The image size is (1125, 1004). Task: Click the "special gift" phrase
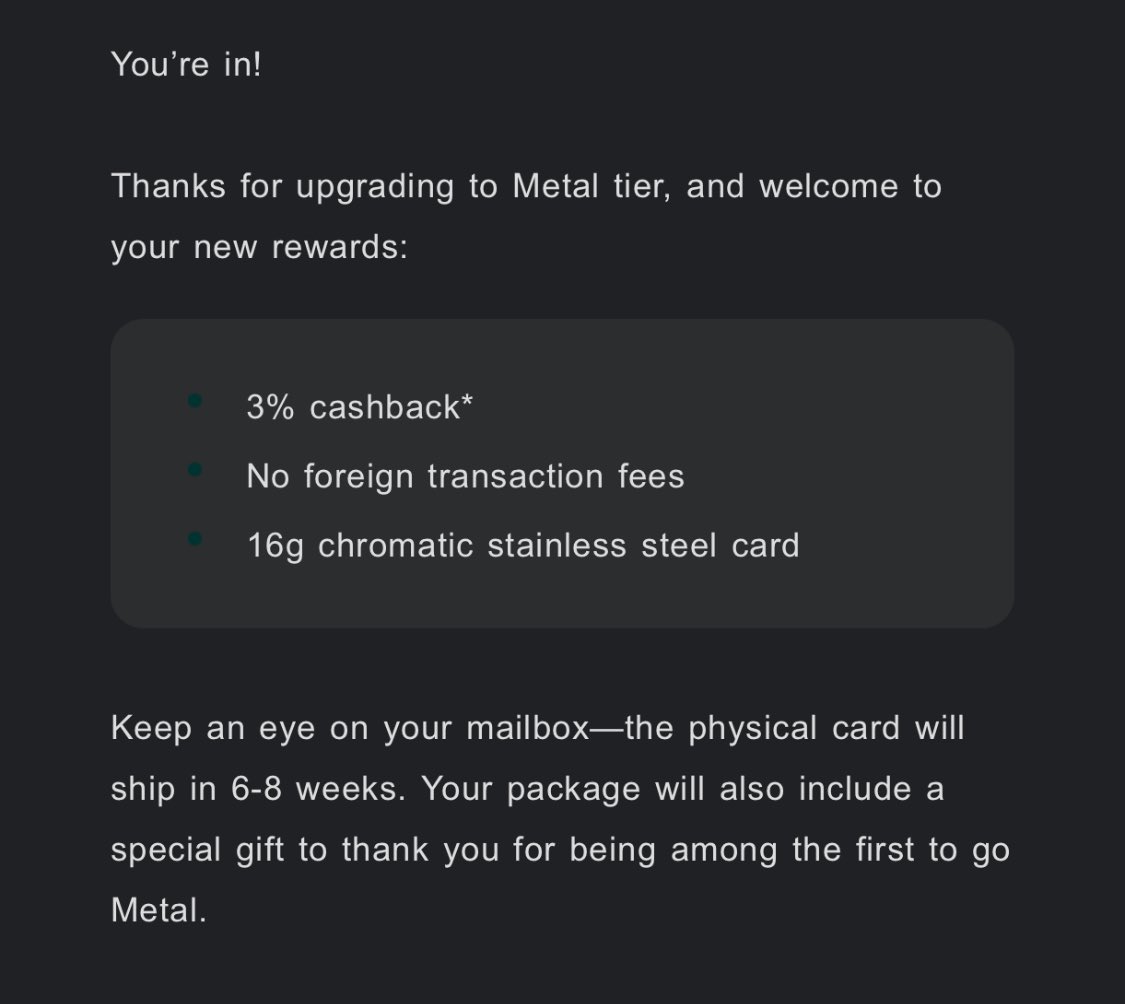pos(197,850)
